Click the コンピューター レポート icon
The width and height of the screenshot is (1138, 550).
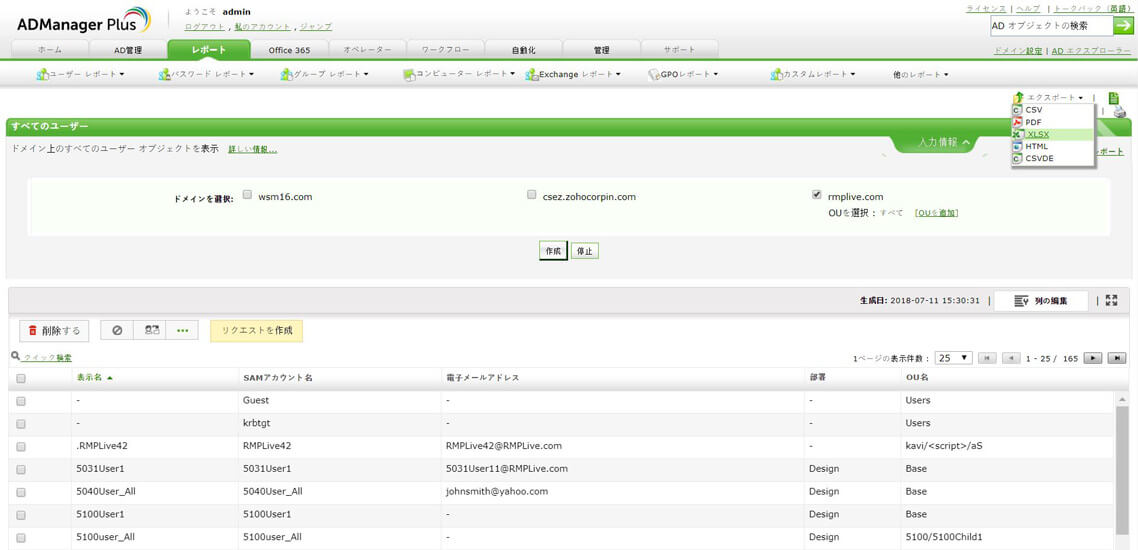(409, 74)
